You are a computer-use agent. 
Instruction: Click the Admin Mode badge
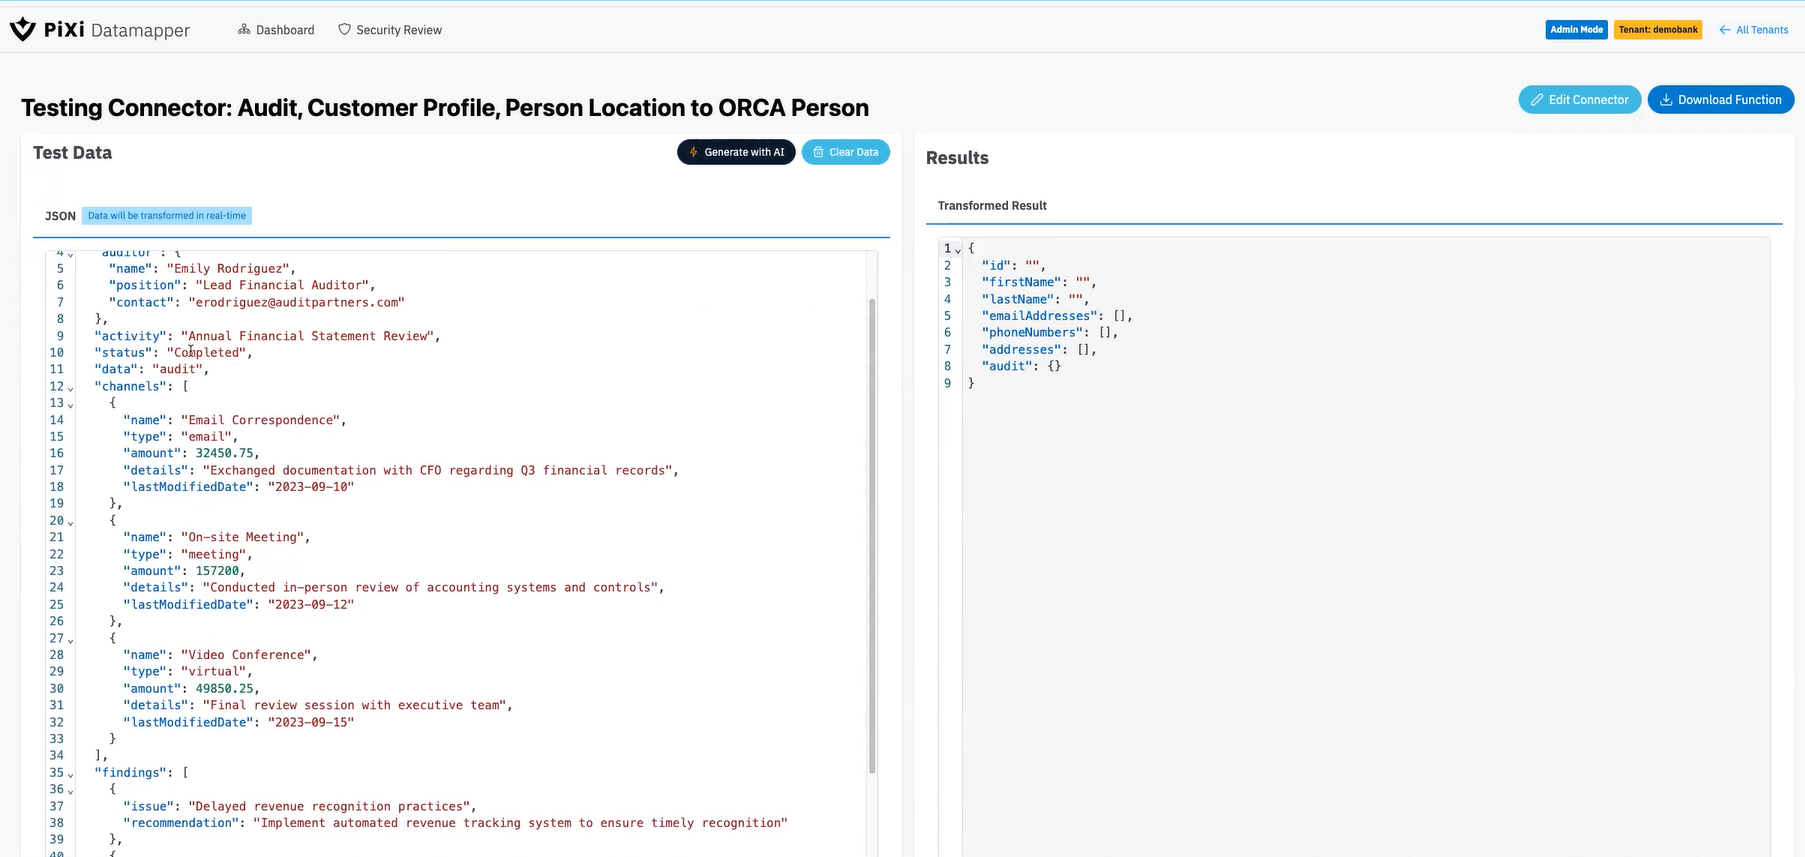pos(1576,30)
